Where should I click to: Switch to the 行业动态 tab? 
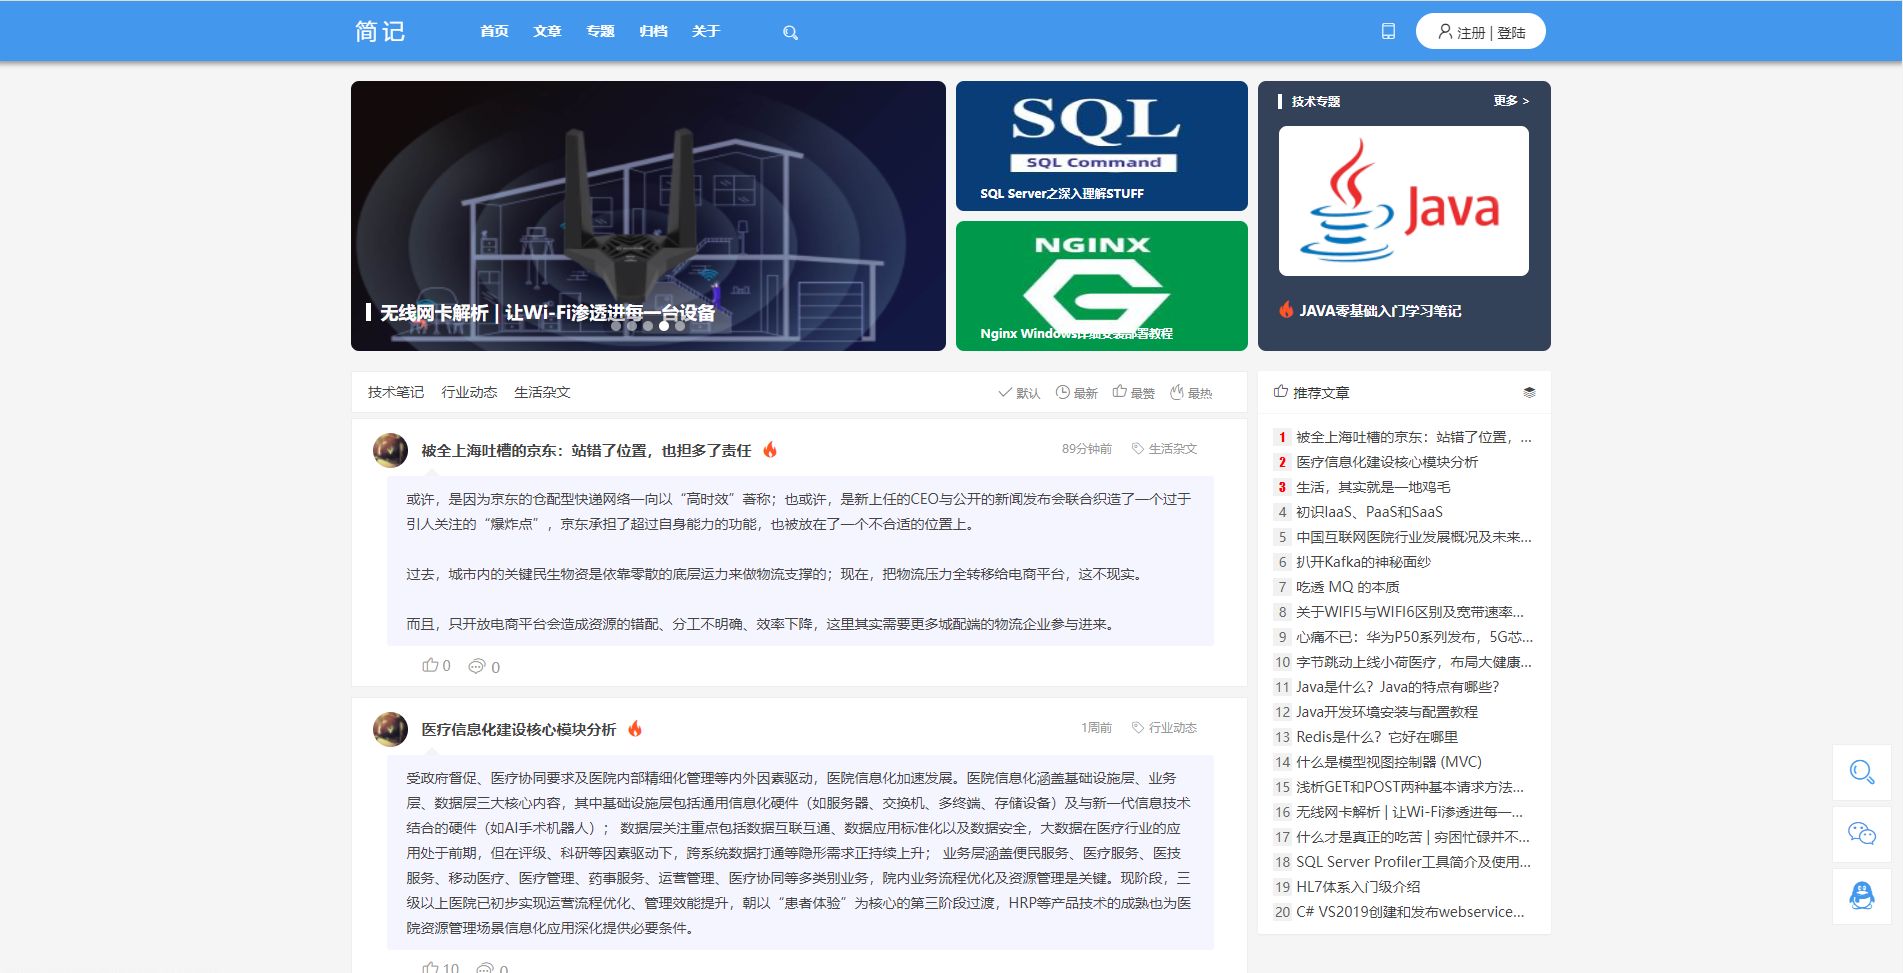469,393
